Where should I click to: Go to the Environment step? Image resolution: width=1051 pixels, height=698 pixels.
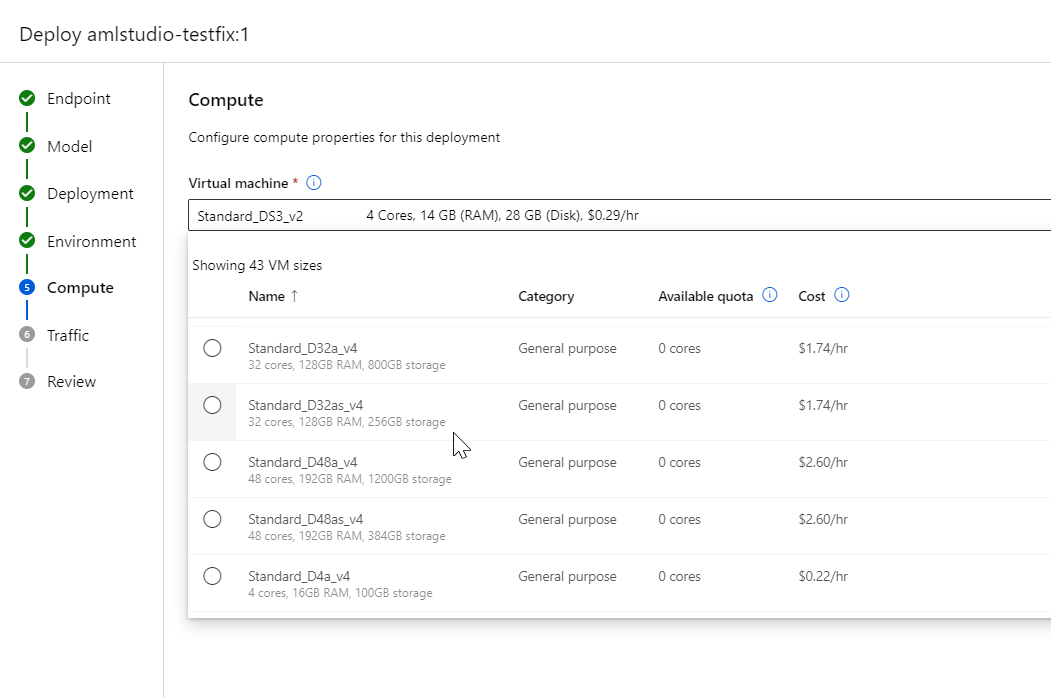tap(92, 241)
